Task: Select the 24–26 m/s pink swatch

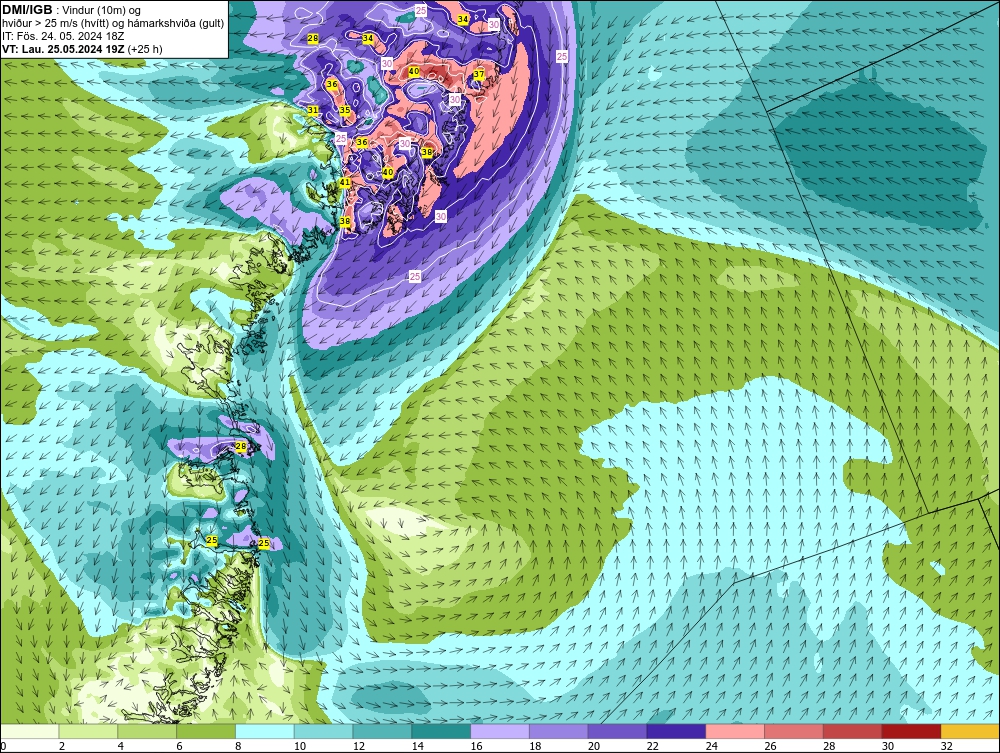Action: (735, 731)
